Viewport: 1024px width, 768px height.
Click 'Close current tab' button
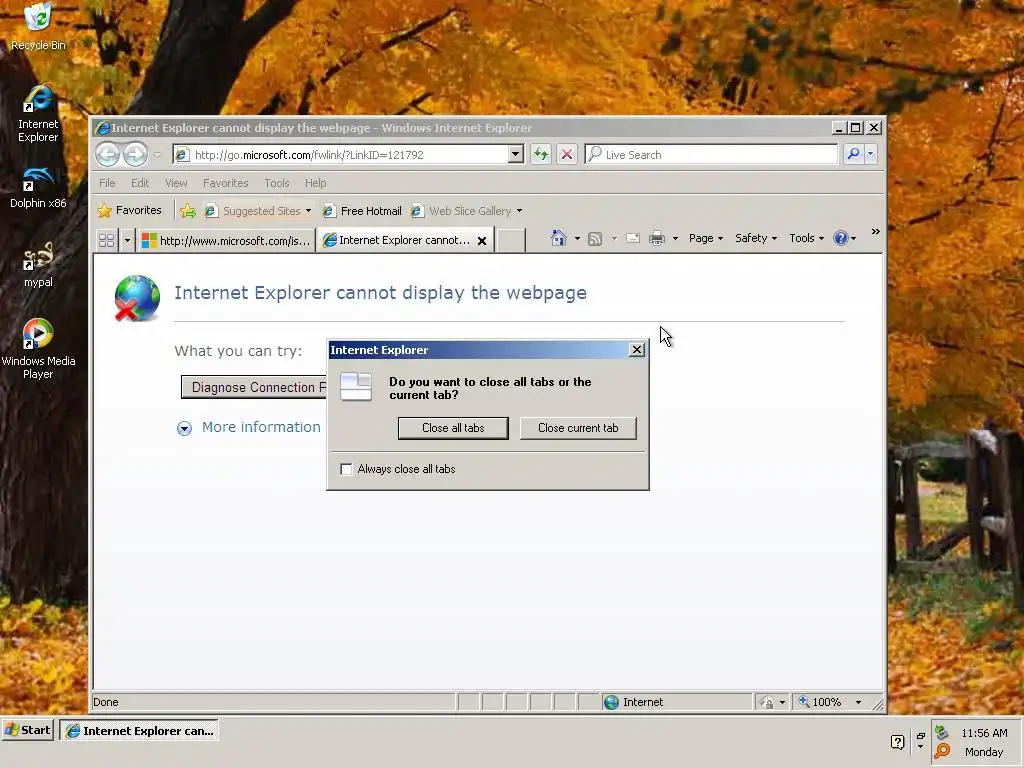pyautogui.click(x=578, y=428)
